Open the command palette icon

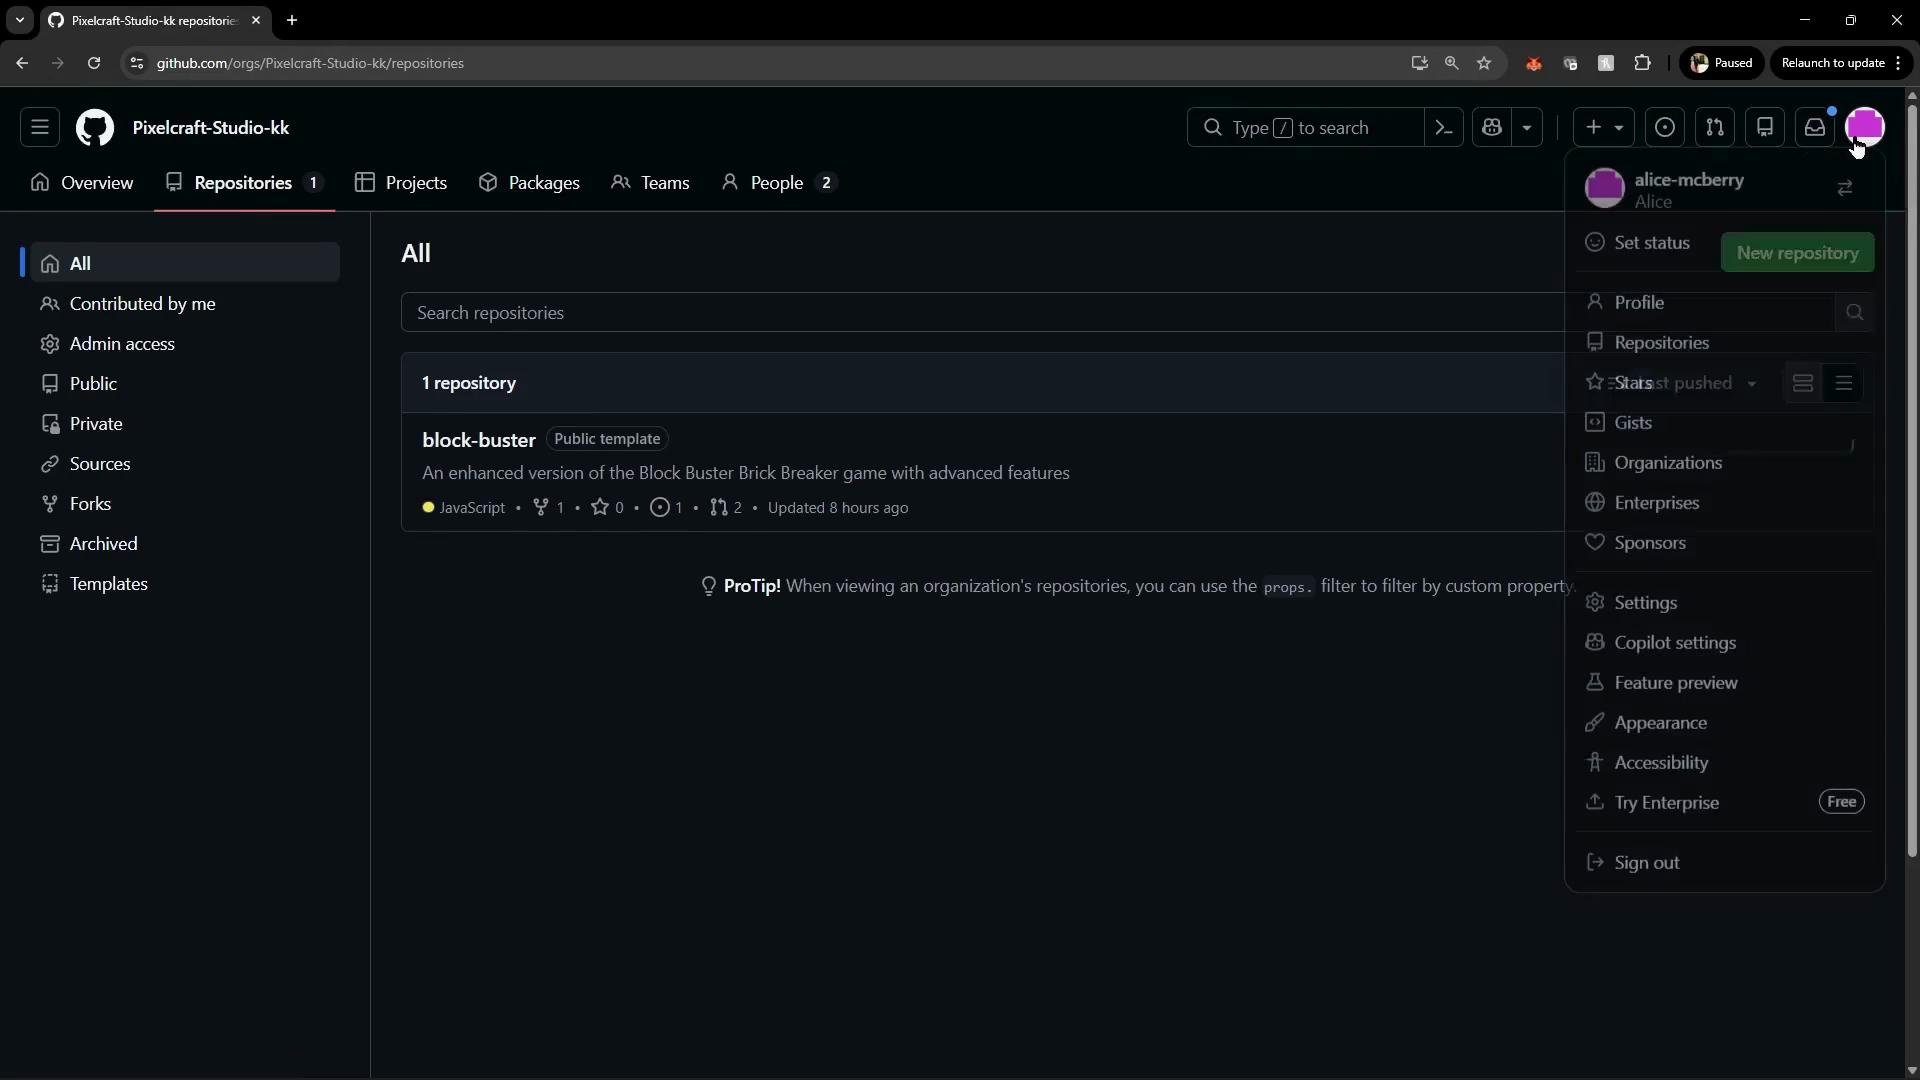1444,127
